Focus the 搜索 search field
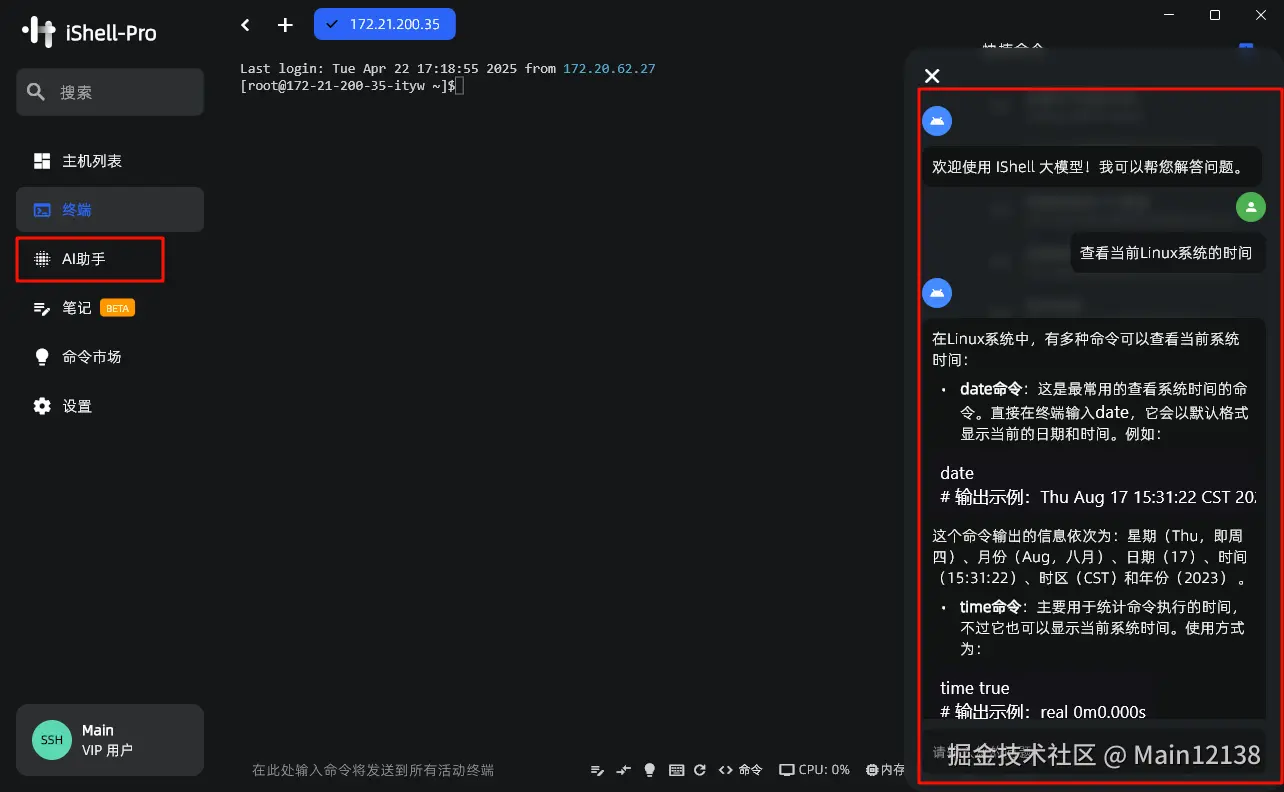 click(110, 92)
